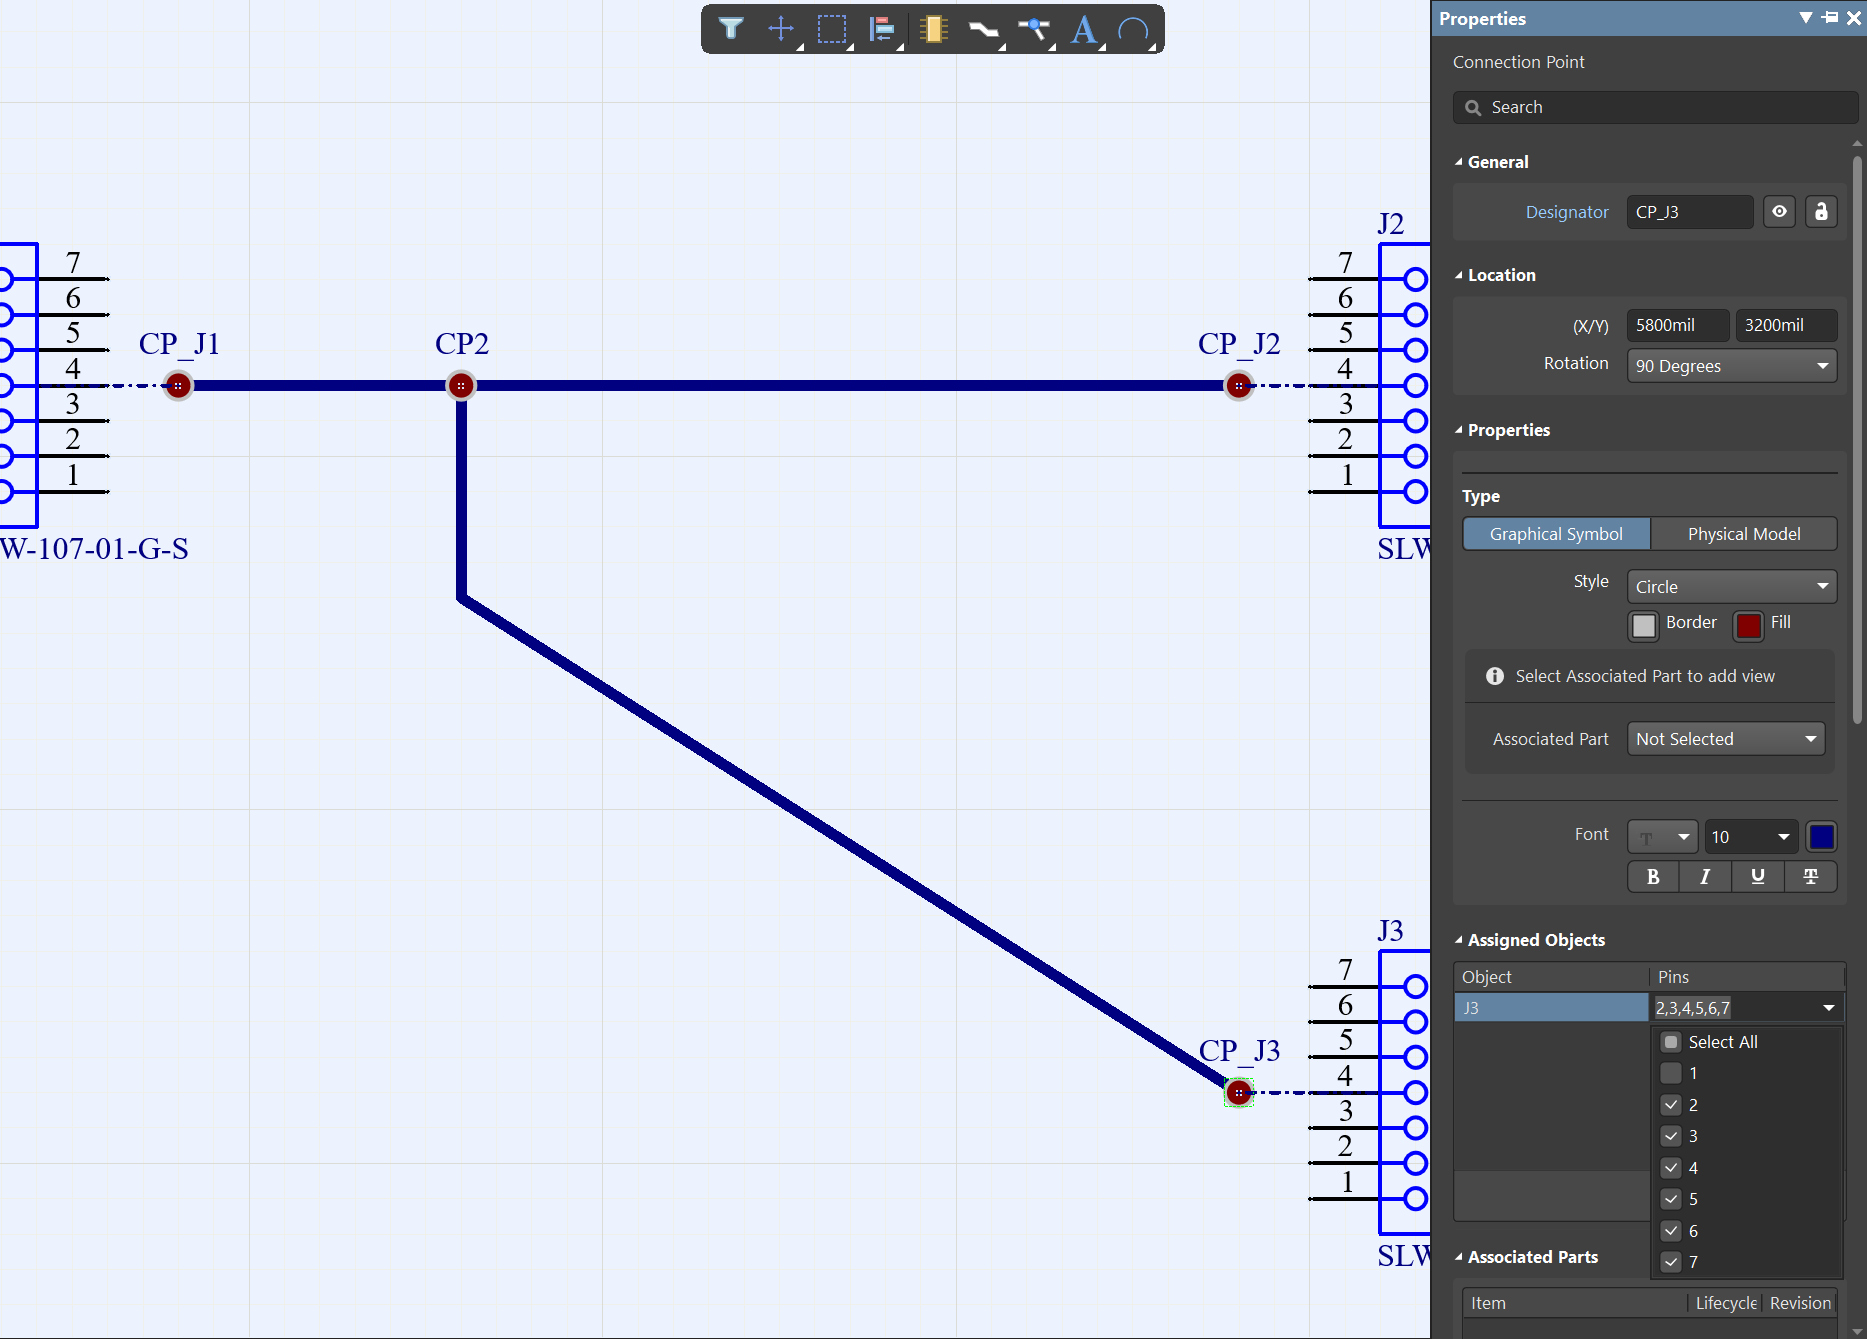The height and width of the screenshot is (1339, 1867).
Task: Select the place arc tool
Action: tap(1133, 30)
